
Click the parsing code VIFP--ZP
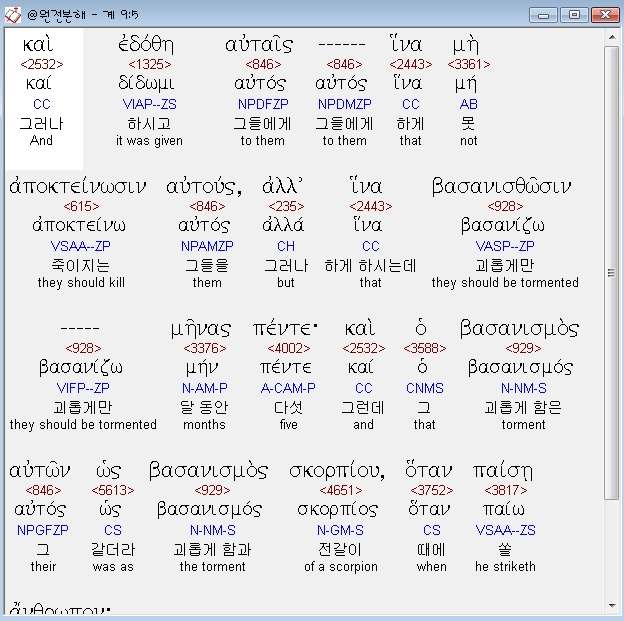pos(83,388)
